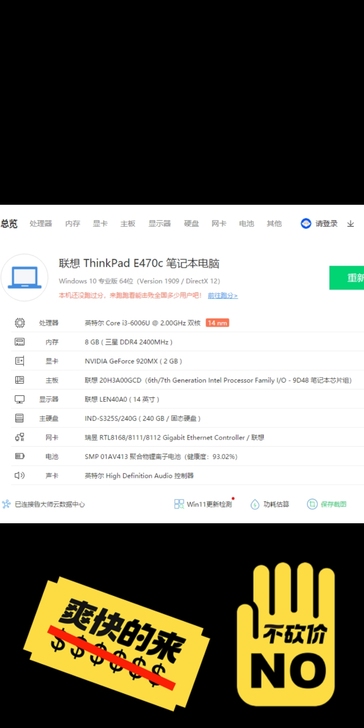Select the 8 GB DDR4 2400MHz text

click(x=129, y=342)
